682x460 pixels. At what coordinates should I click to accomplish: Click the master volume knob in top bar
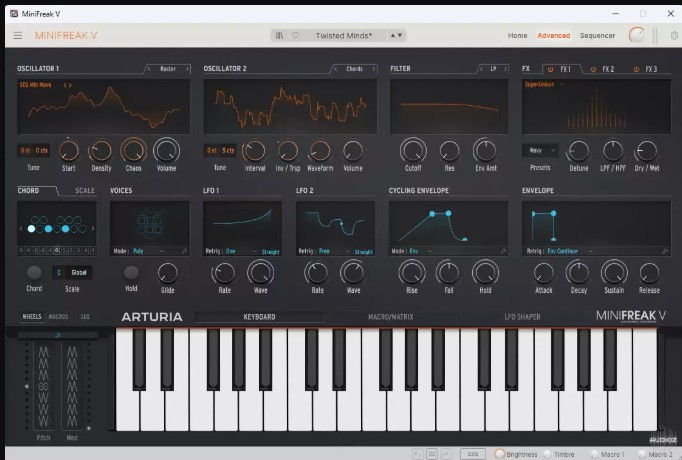[x=637, y=35]
